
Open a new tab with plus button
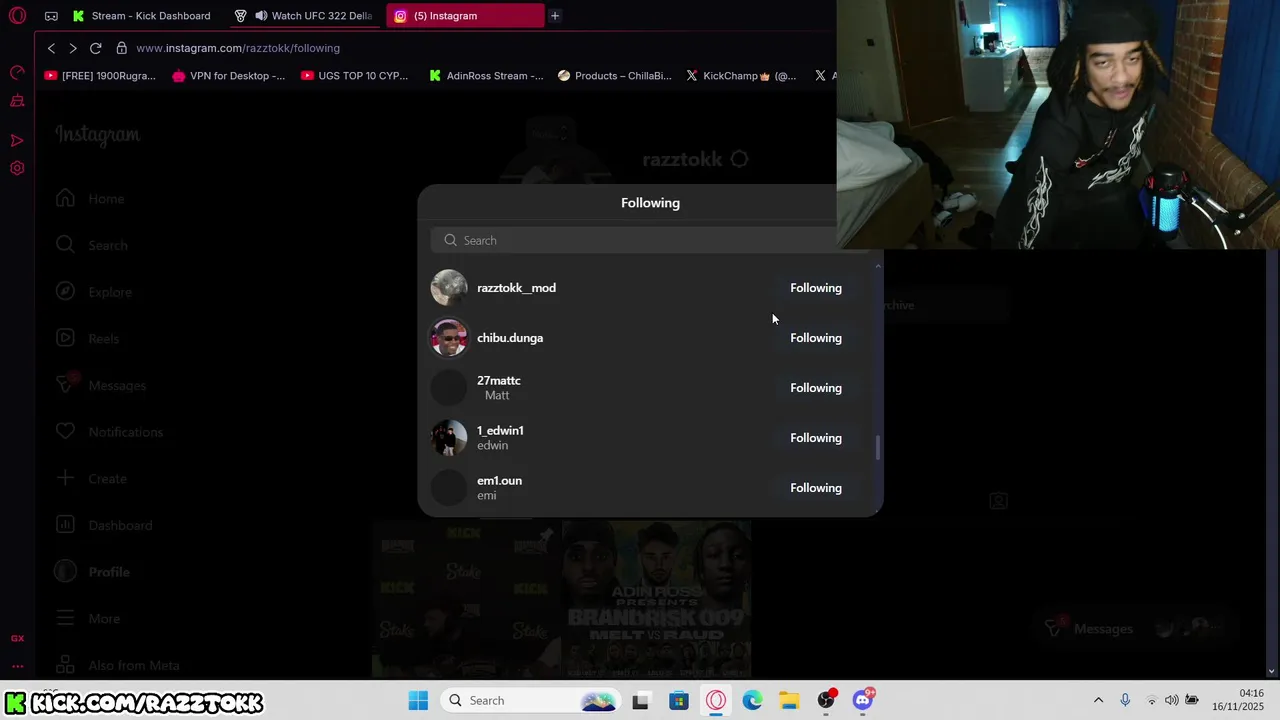click(555, 16)
